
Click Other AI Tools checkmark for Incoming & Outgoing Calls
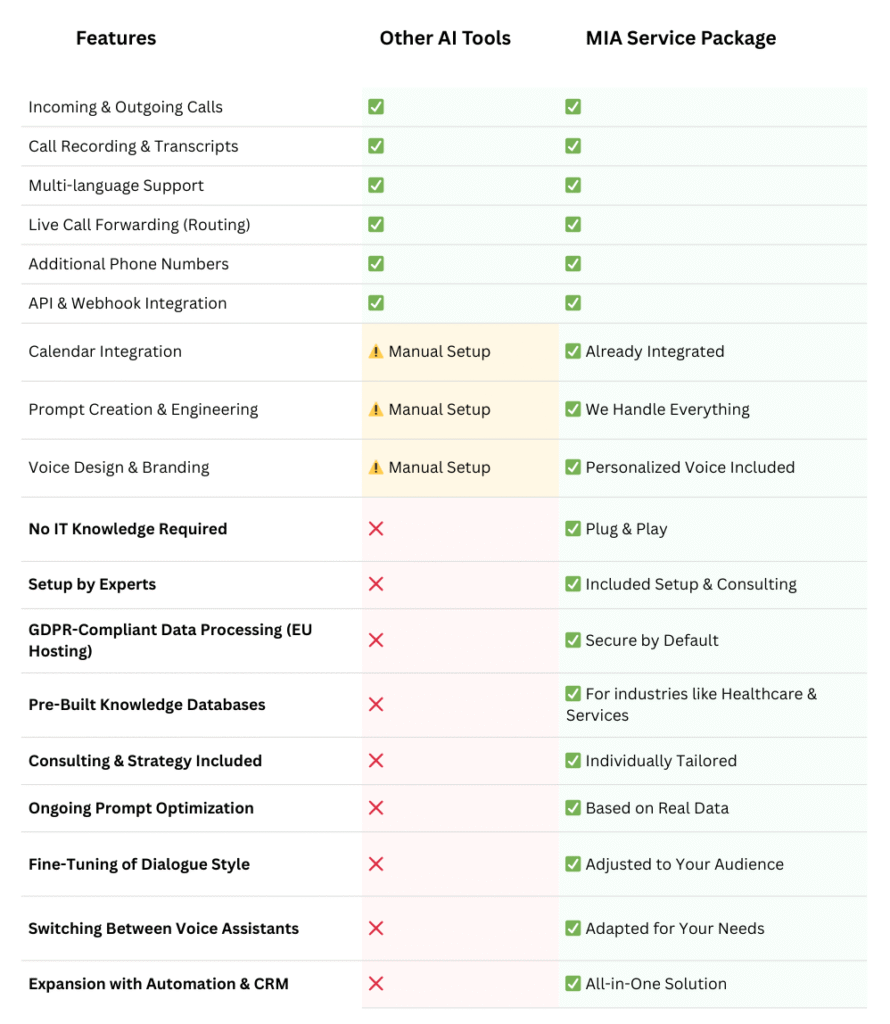376,107
